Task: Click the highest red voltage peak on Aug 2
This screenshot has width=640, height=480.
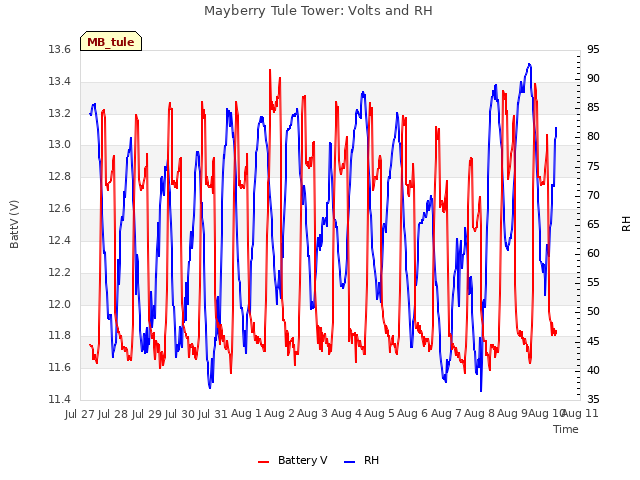Action: pos(270,70)
